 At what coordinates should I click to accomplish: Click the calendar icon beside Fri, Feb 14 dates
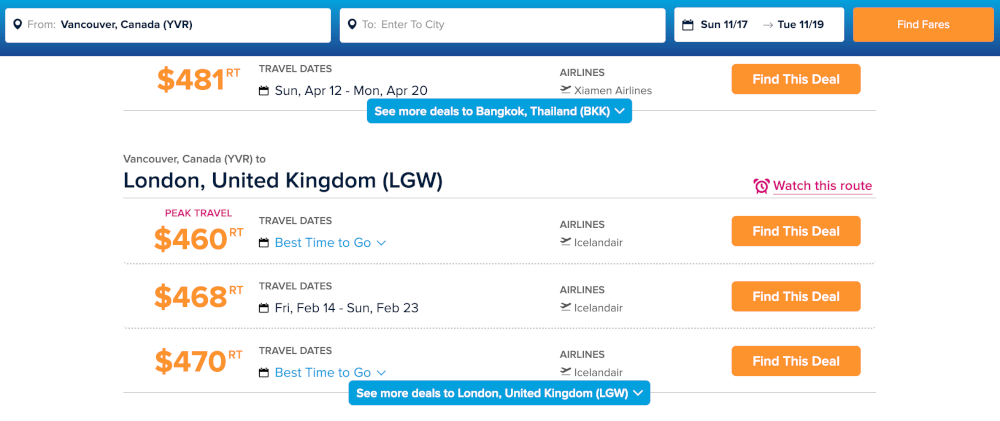(x=264, y=308)
